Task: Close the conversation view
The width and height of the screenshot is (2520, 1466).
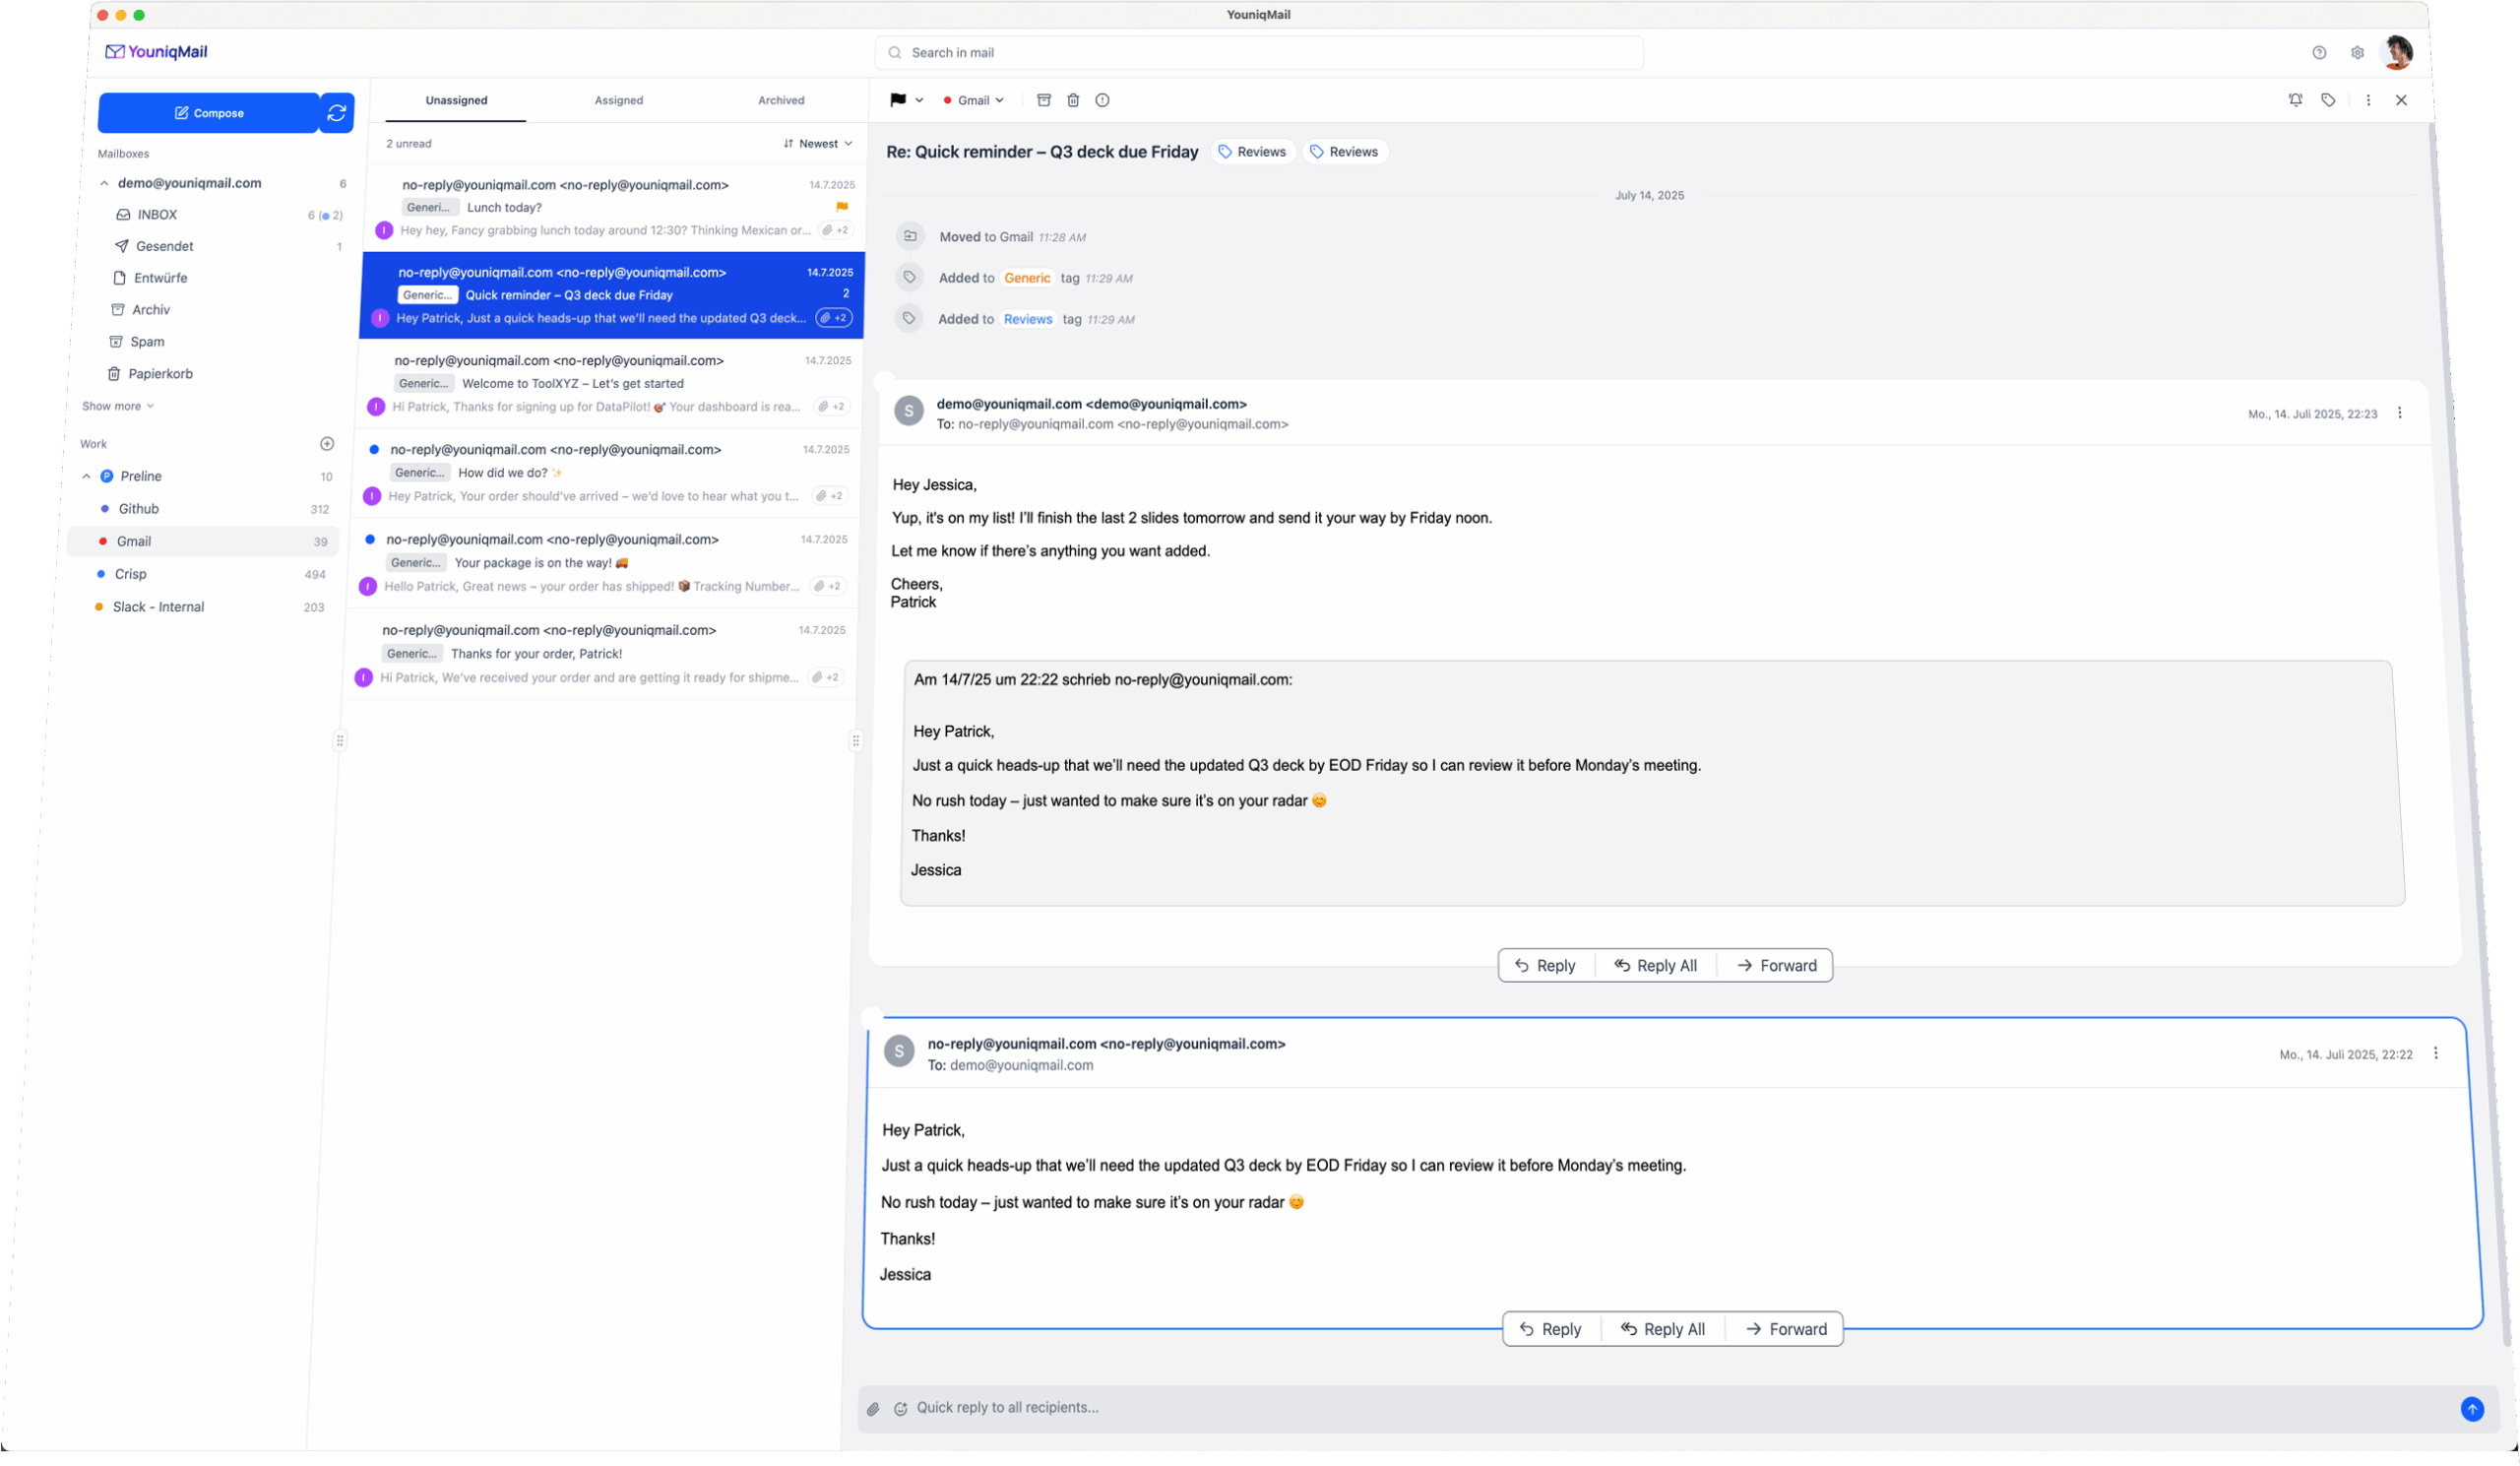Action: (2401, 100)
